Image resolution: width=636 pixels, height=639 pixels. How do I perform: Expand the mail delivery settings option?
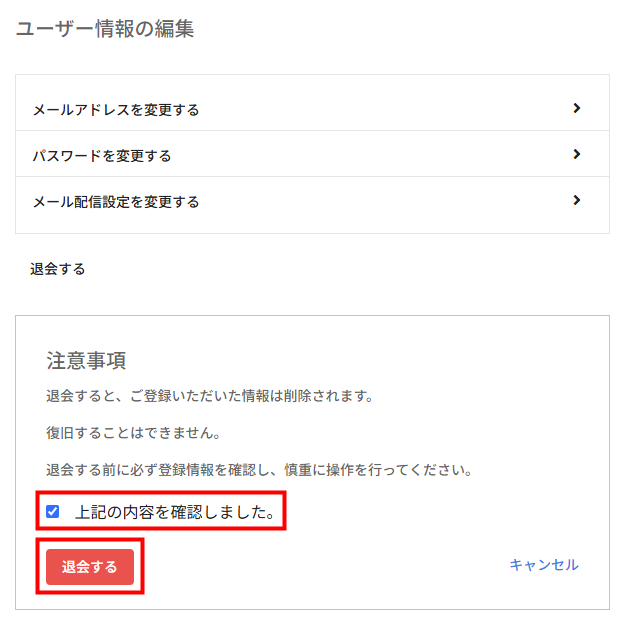[x=312, y=201]
